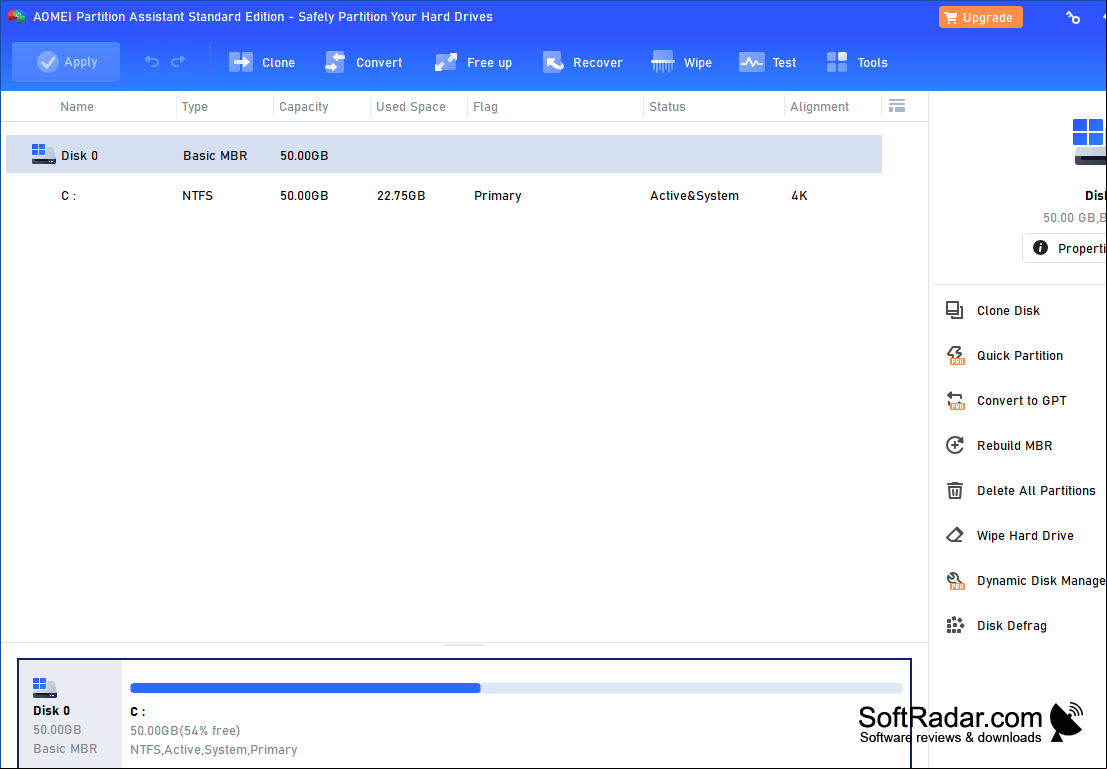Sort by Name column header
Image resolution: width=1107 pixels, height=769 pixels.
77,107
